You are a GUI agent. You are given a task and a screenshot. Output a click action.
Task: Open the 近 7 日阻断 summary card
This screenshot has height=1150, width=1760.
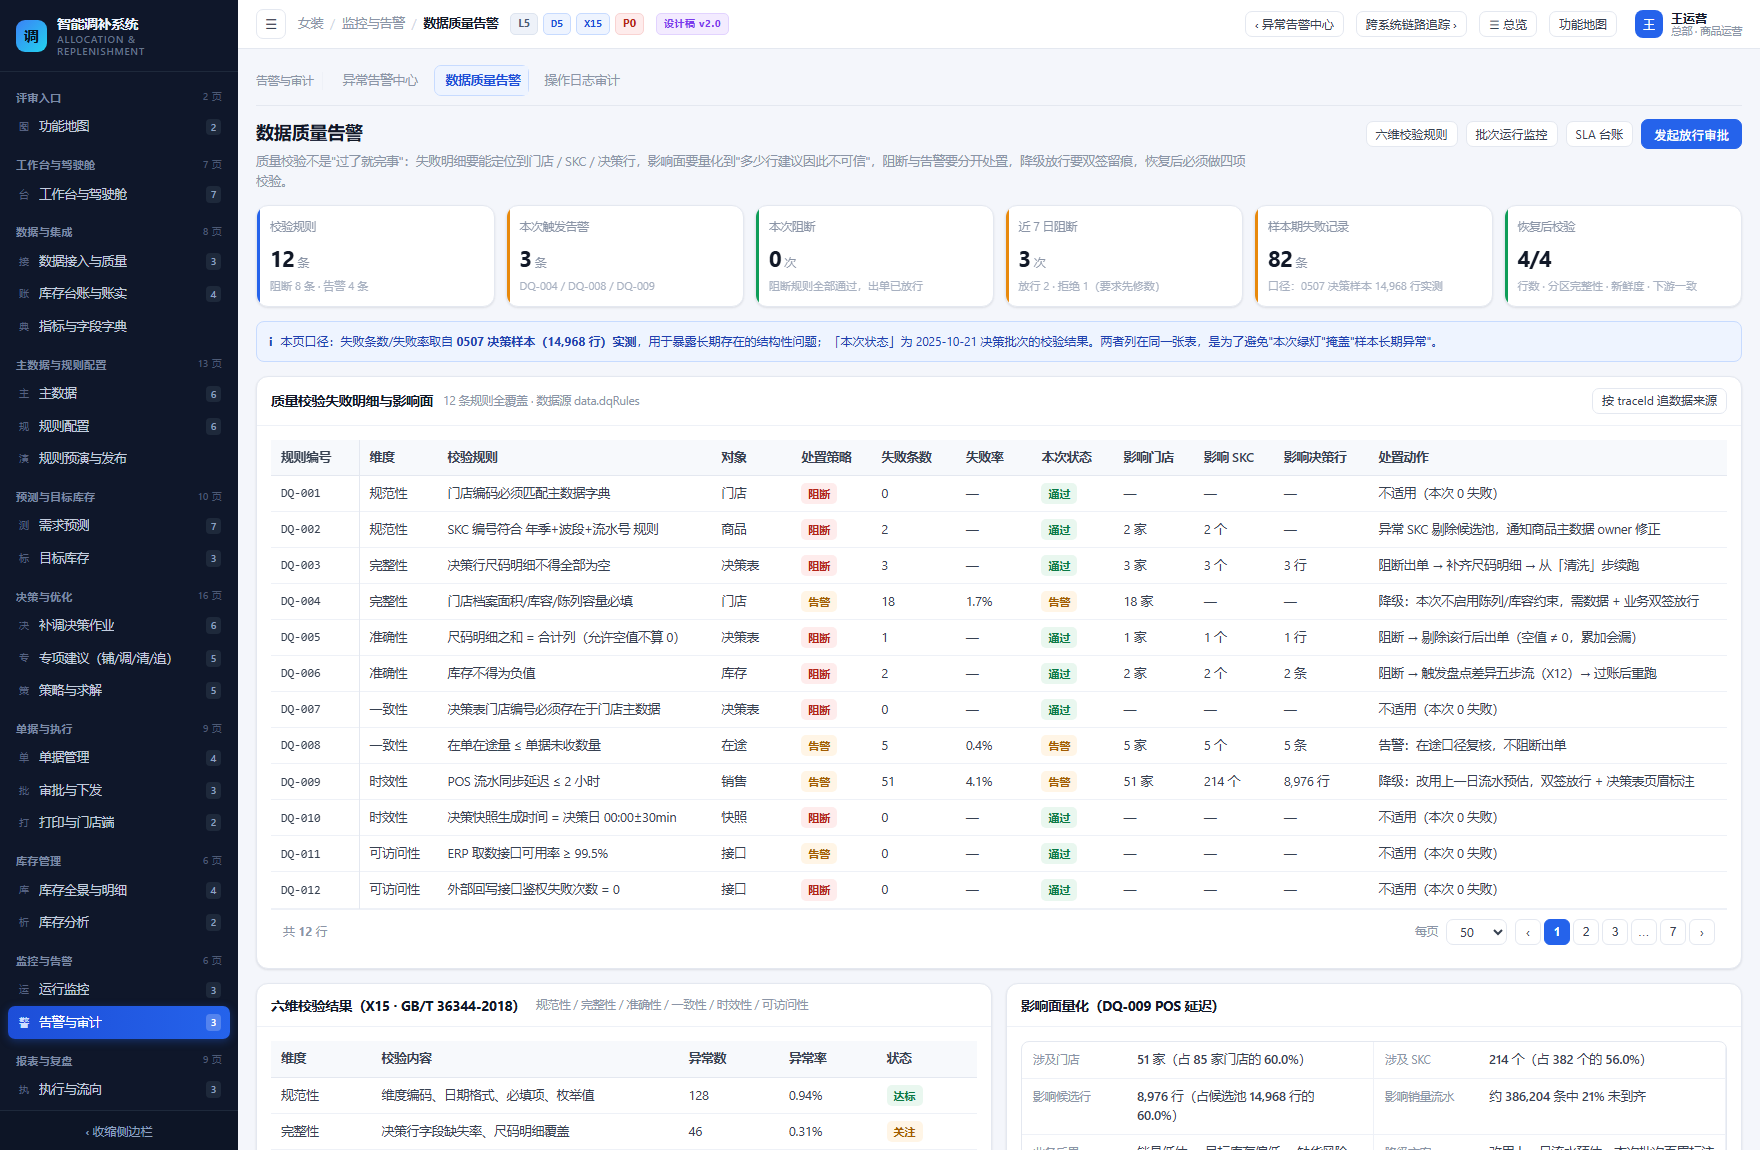click(x=1124, y=256)
